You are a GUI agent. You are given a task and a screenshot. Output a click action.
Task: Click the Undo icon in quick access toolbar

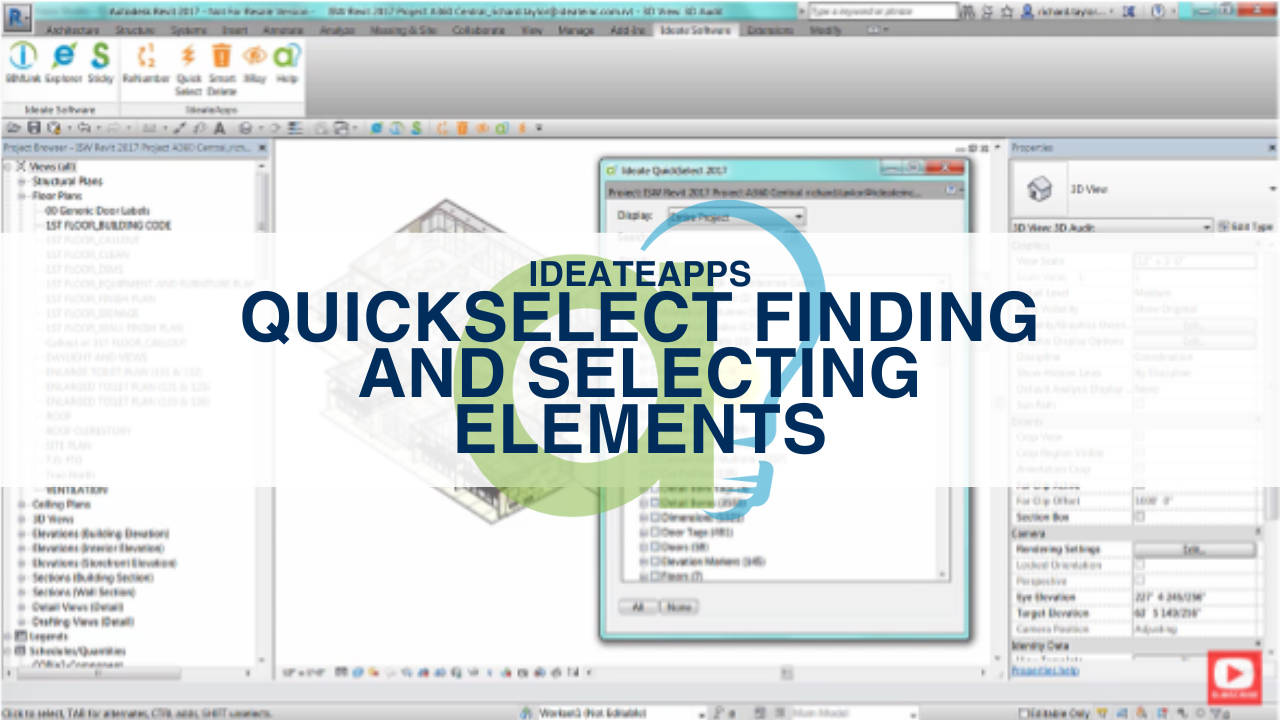(x=83, y=128)
